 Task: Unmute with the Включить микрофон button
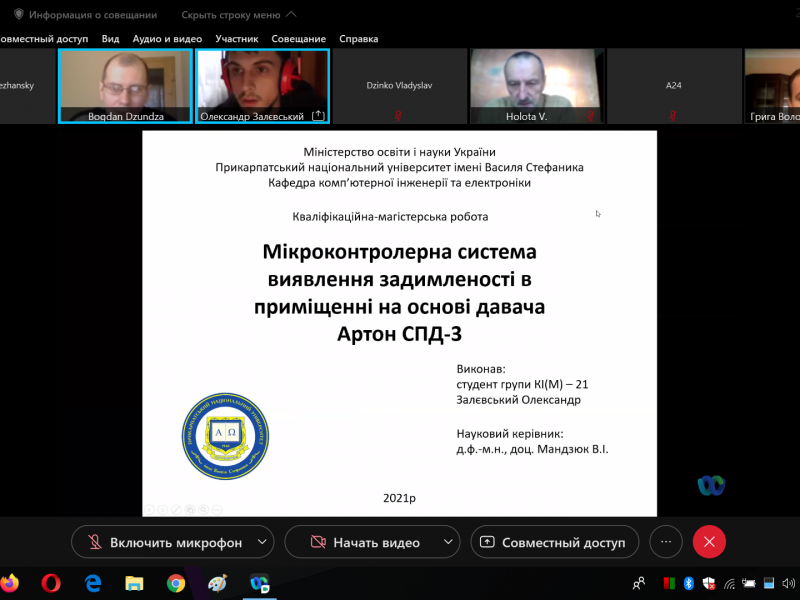tap(165, 542)
